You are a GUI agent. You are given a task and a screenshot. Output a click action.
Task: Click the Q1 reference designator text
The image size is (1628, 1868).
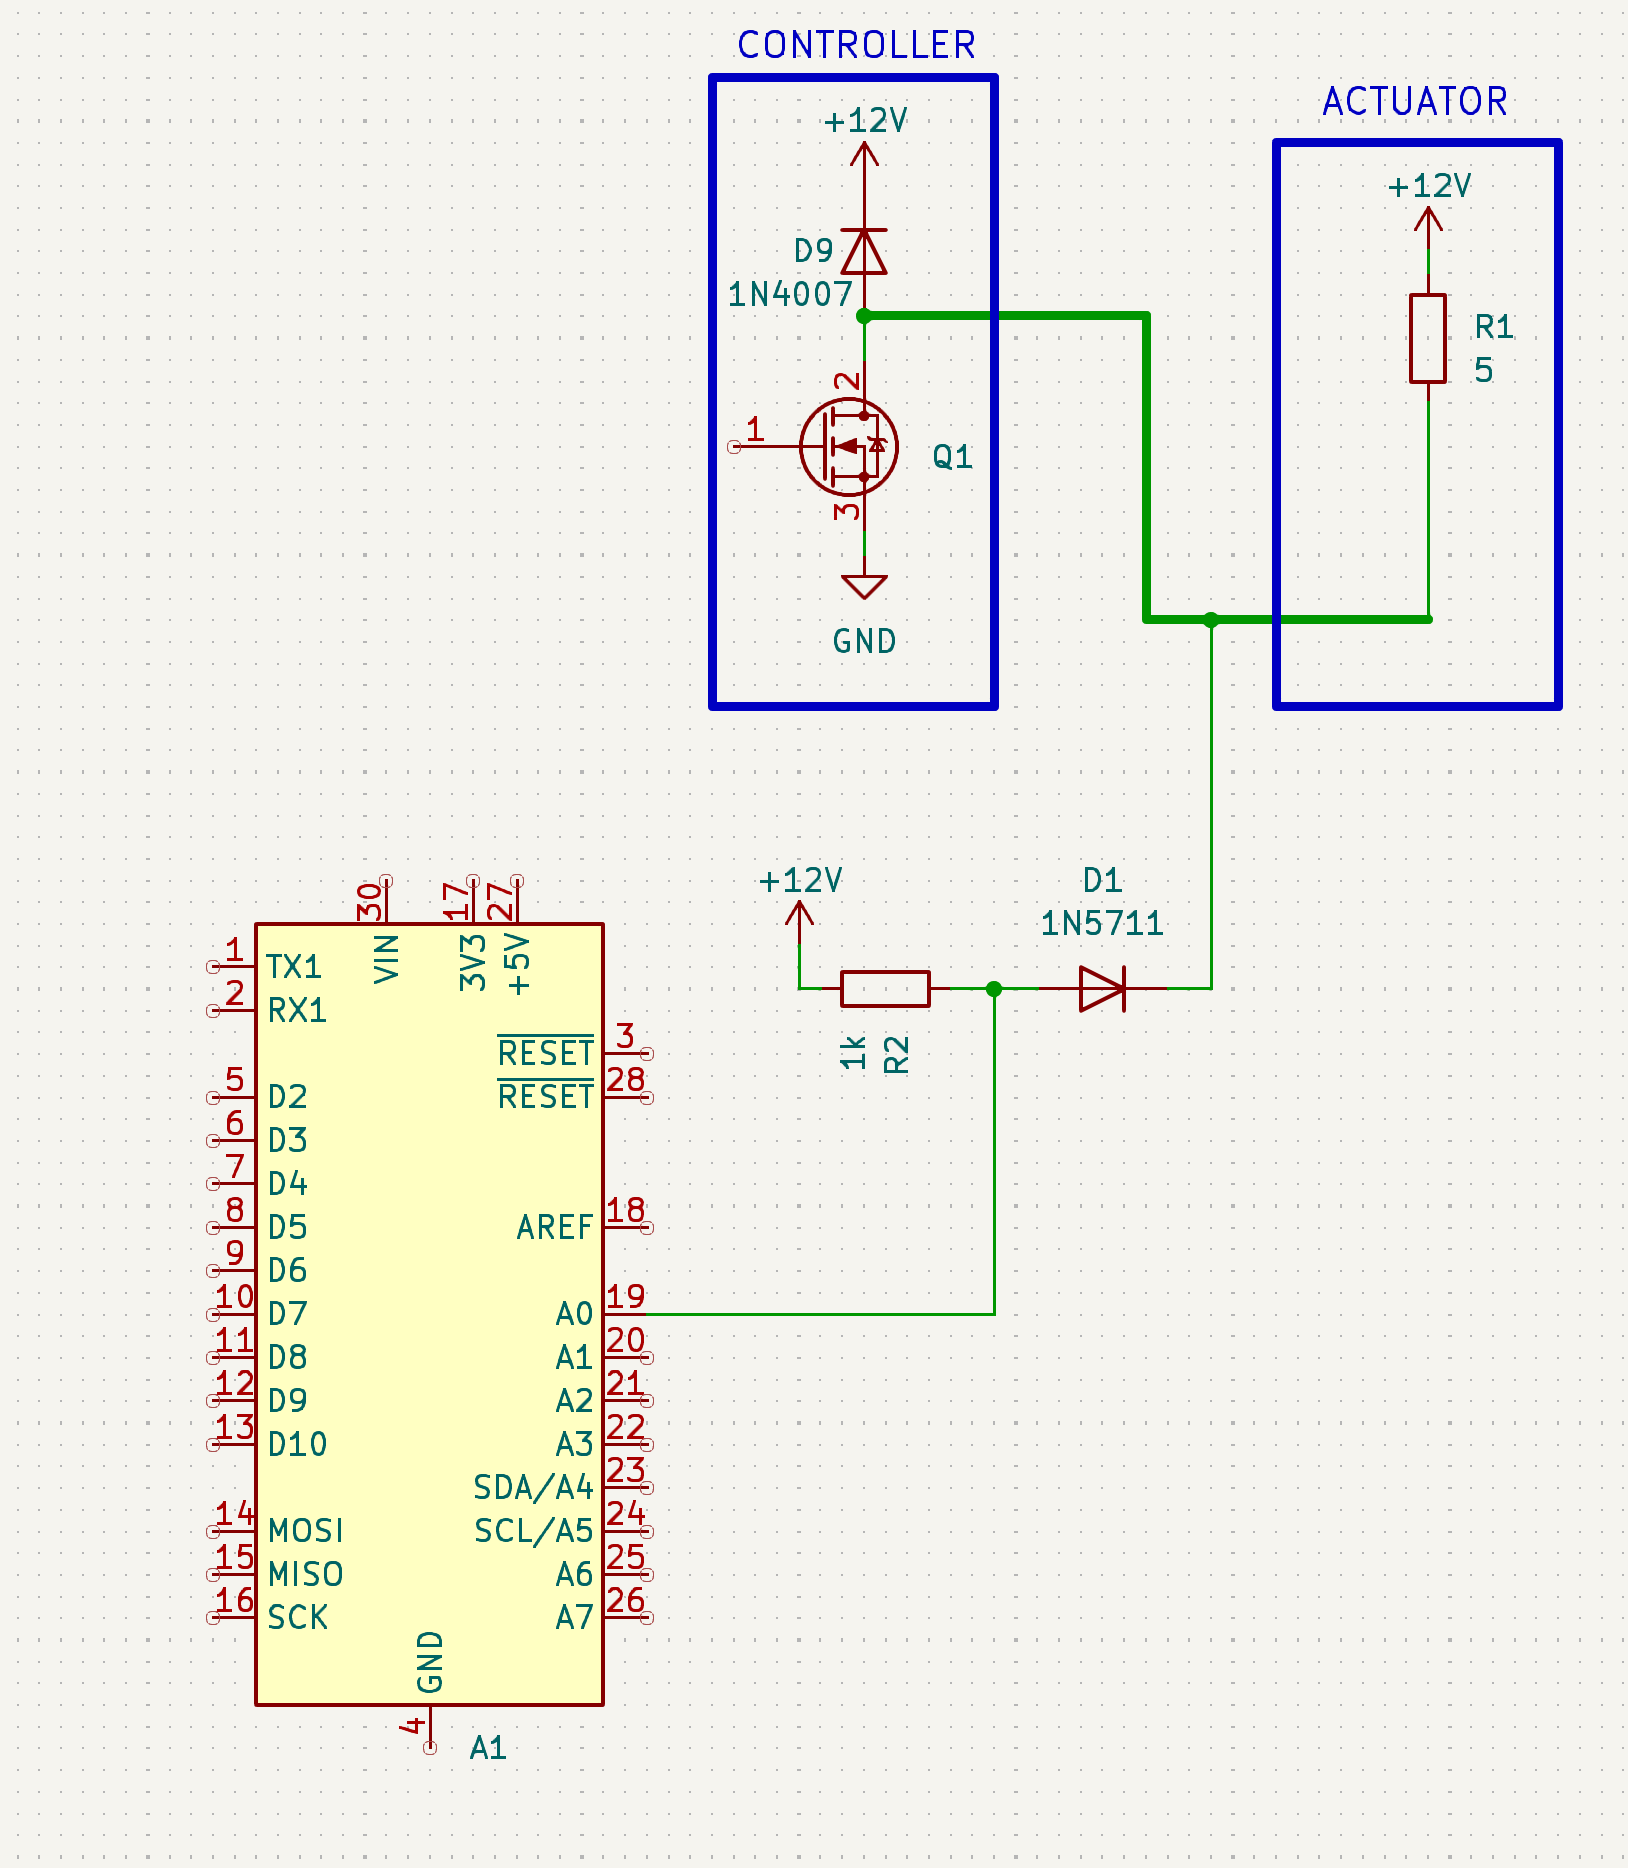(x=952, y=457)
